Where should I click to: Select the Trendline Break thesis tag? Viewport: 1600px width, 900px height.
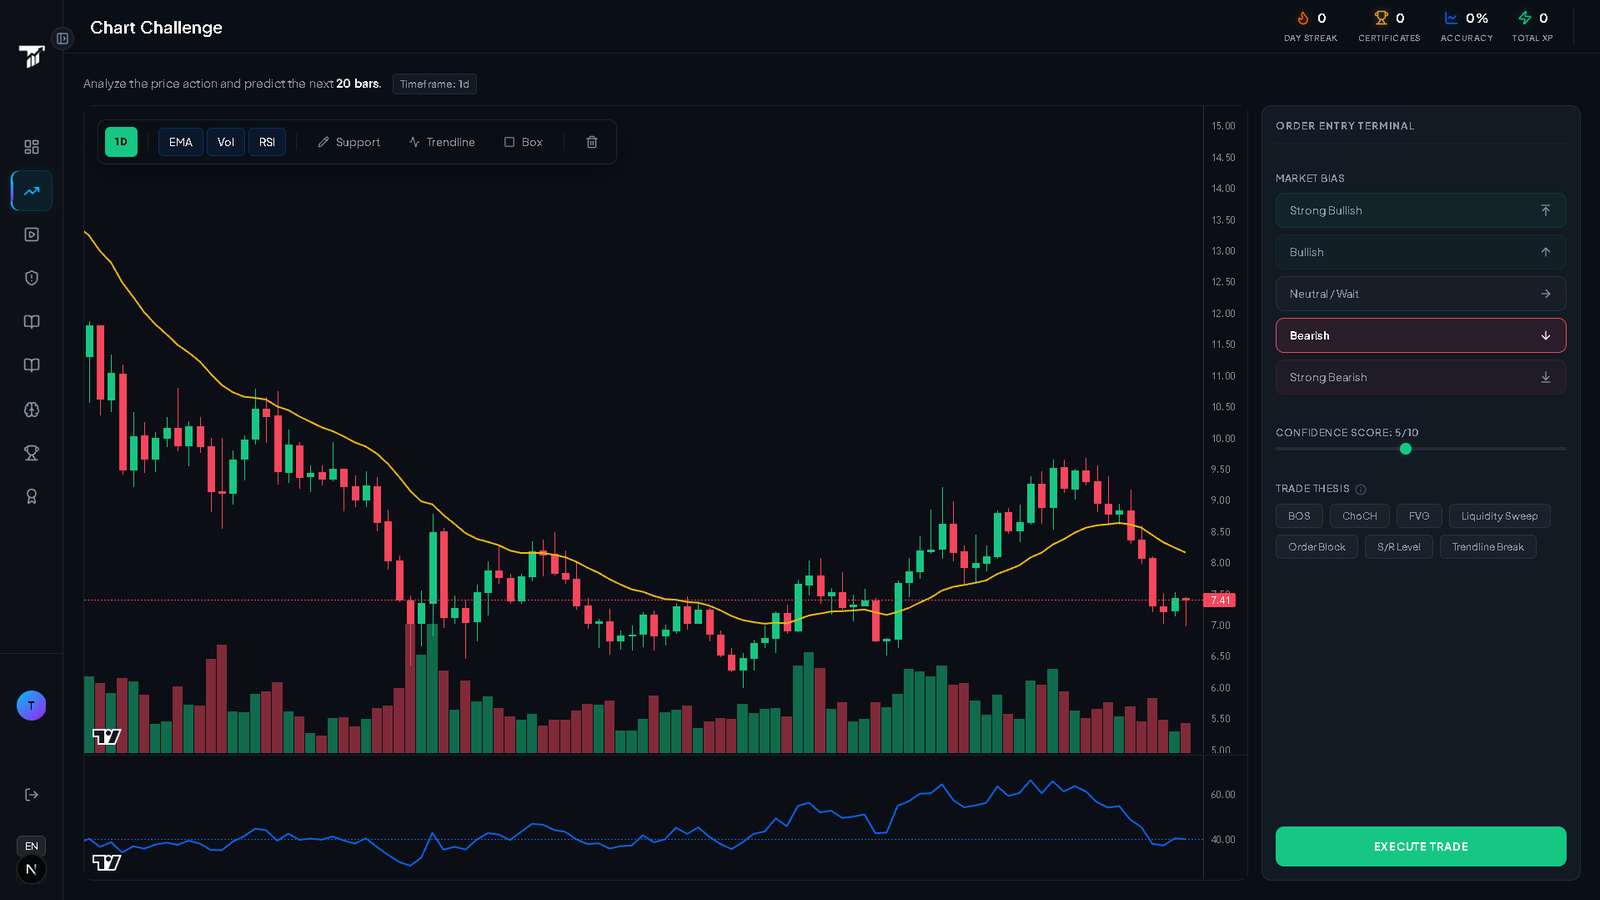[x=1487, y=547]
